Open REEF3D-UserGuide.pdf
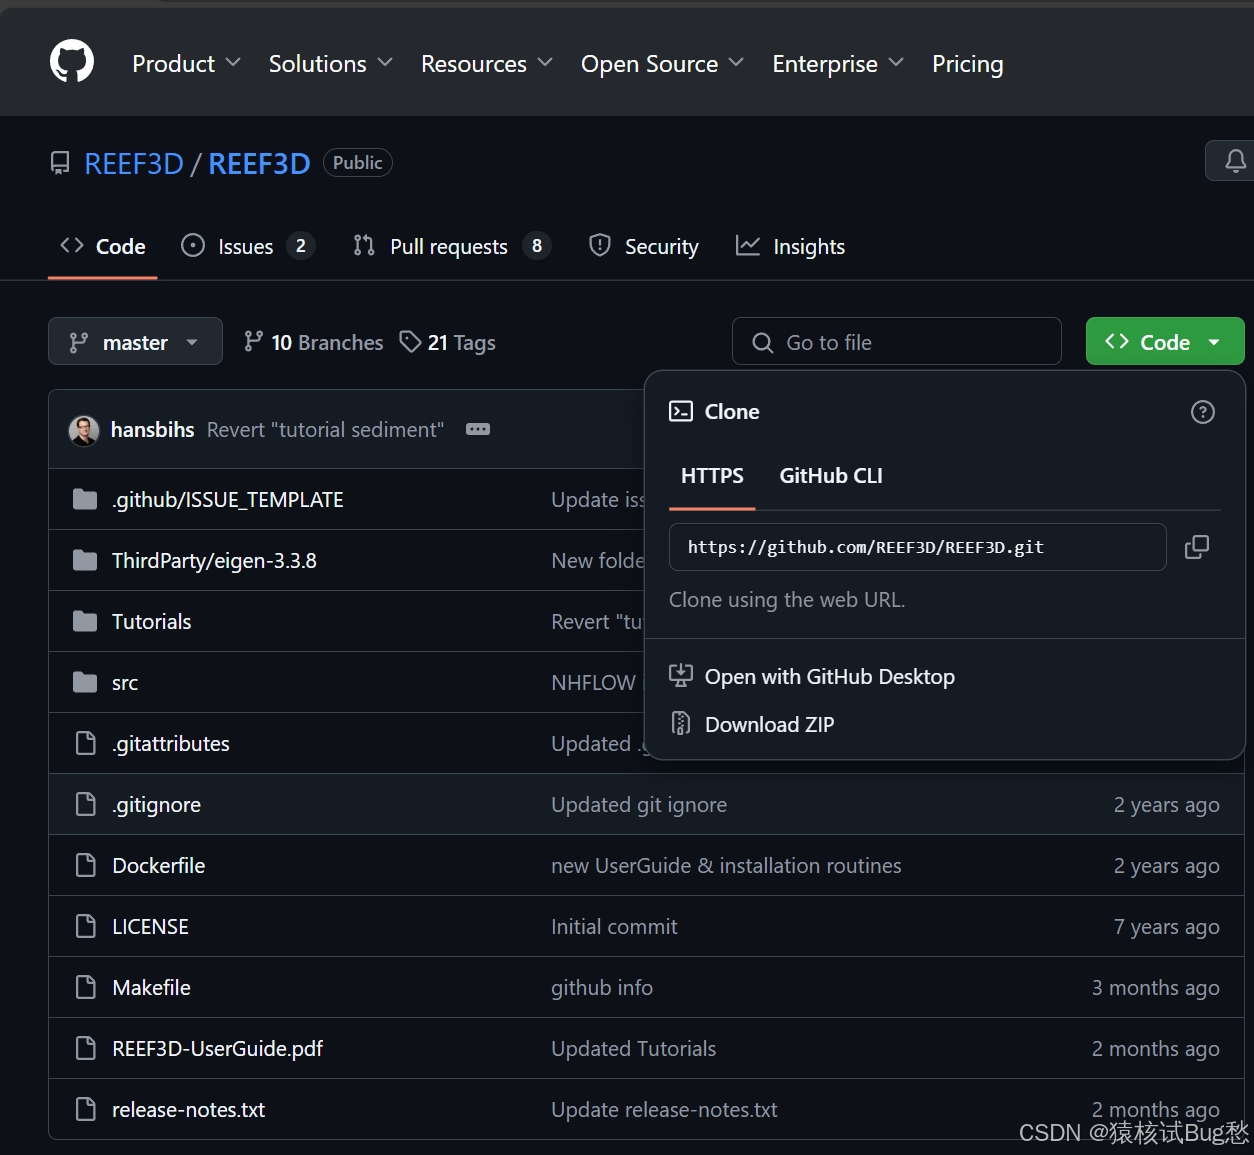This screenshot has width=1254, height=1155. 217,1048
